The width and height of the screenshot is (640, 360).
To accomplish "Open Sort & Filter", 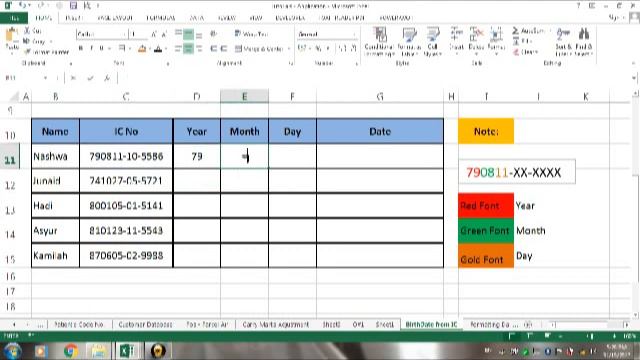I will coord(564,42).
